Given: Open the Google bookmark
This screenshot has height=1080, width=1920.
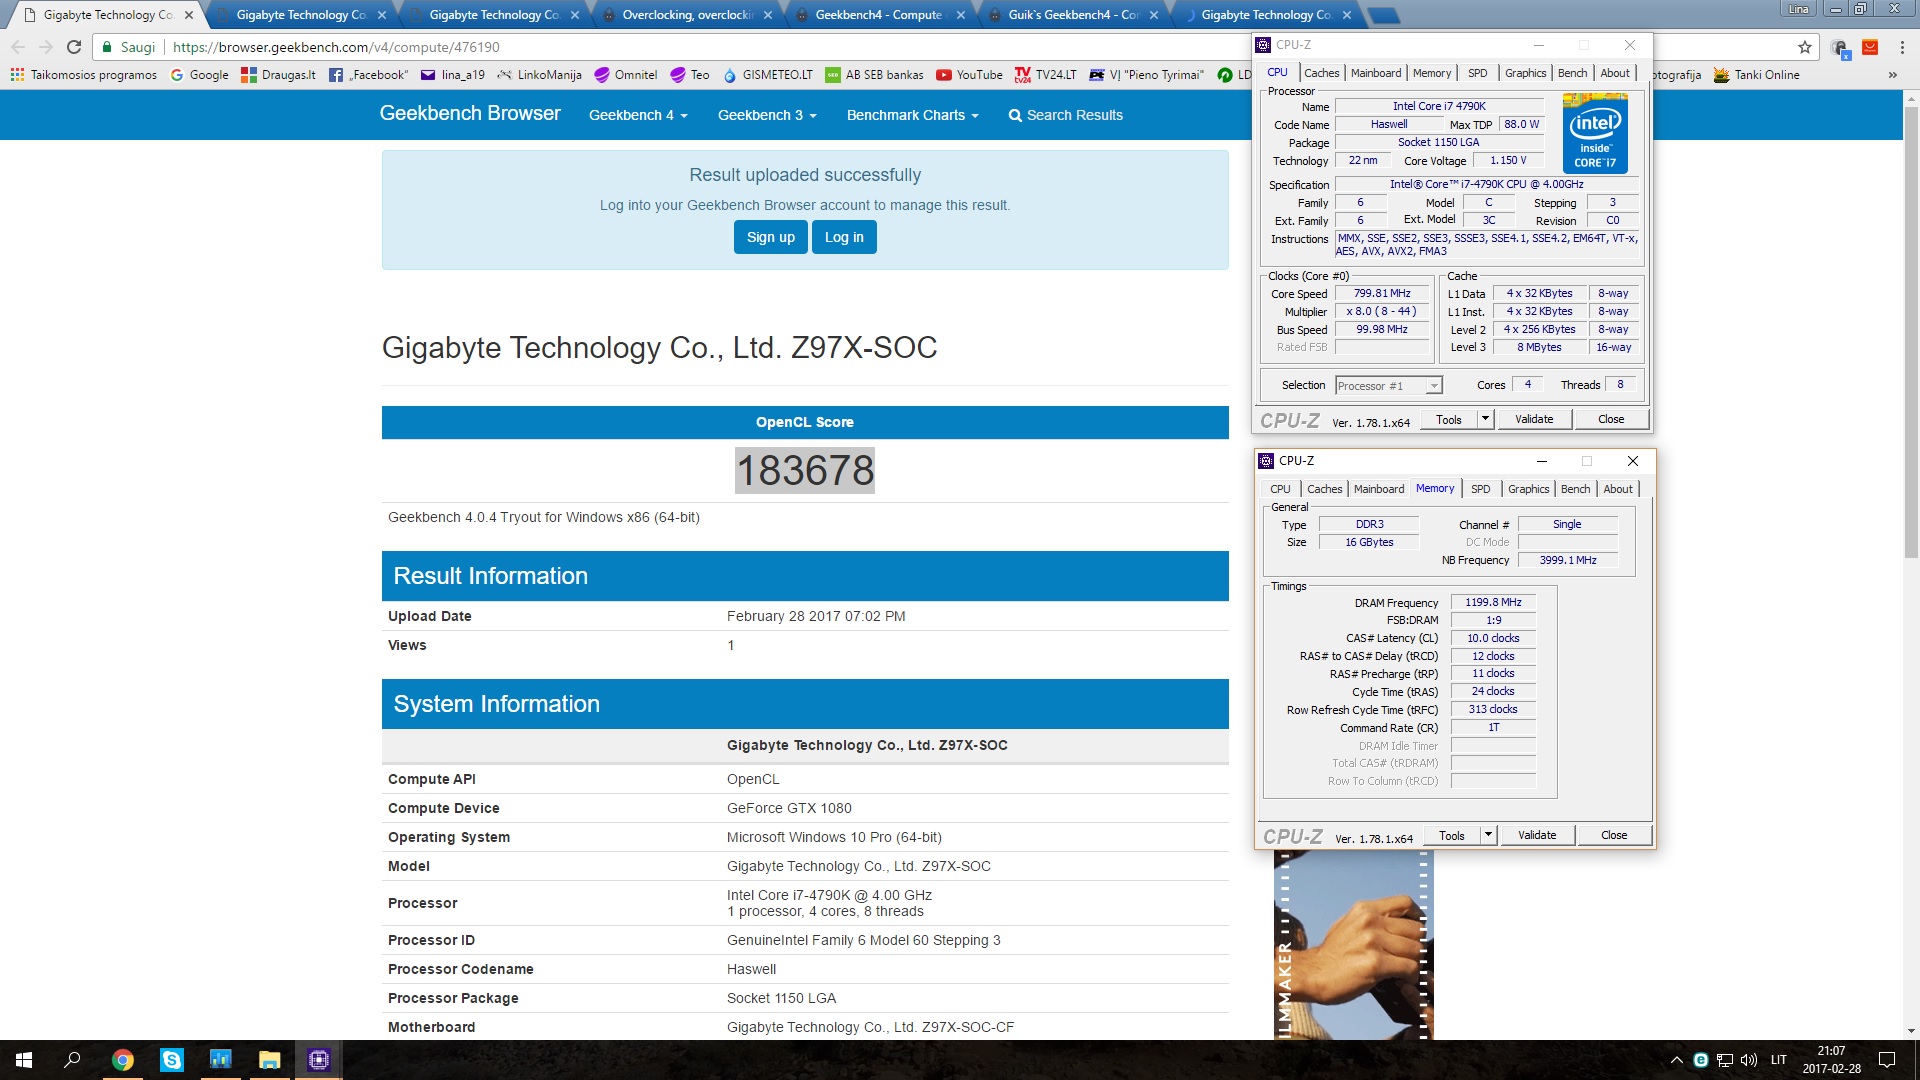Looking at the screenshot, I should pyautogui.click(x=199, y=75).
